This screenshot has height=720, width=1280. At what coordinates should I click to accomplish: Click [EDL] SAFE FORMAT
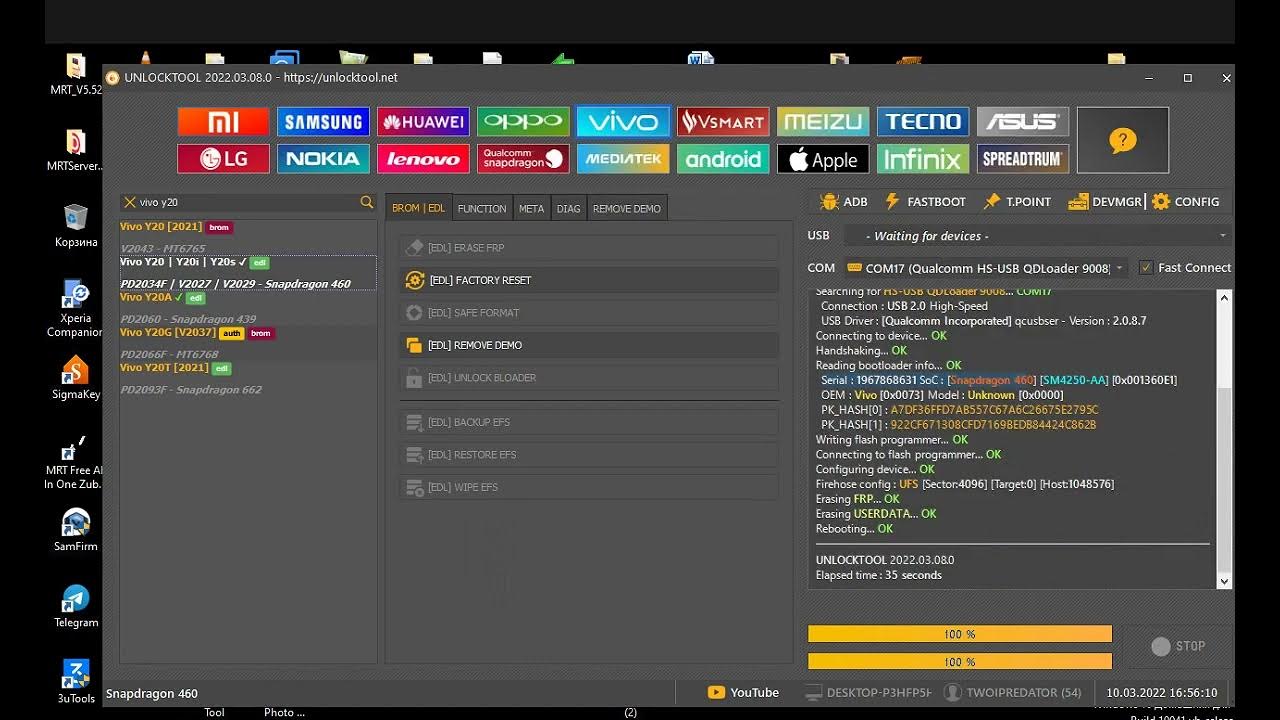588,313
